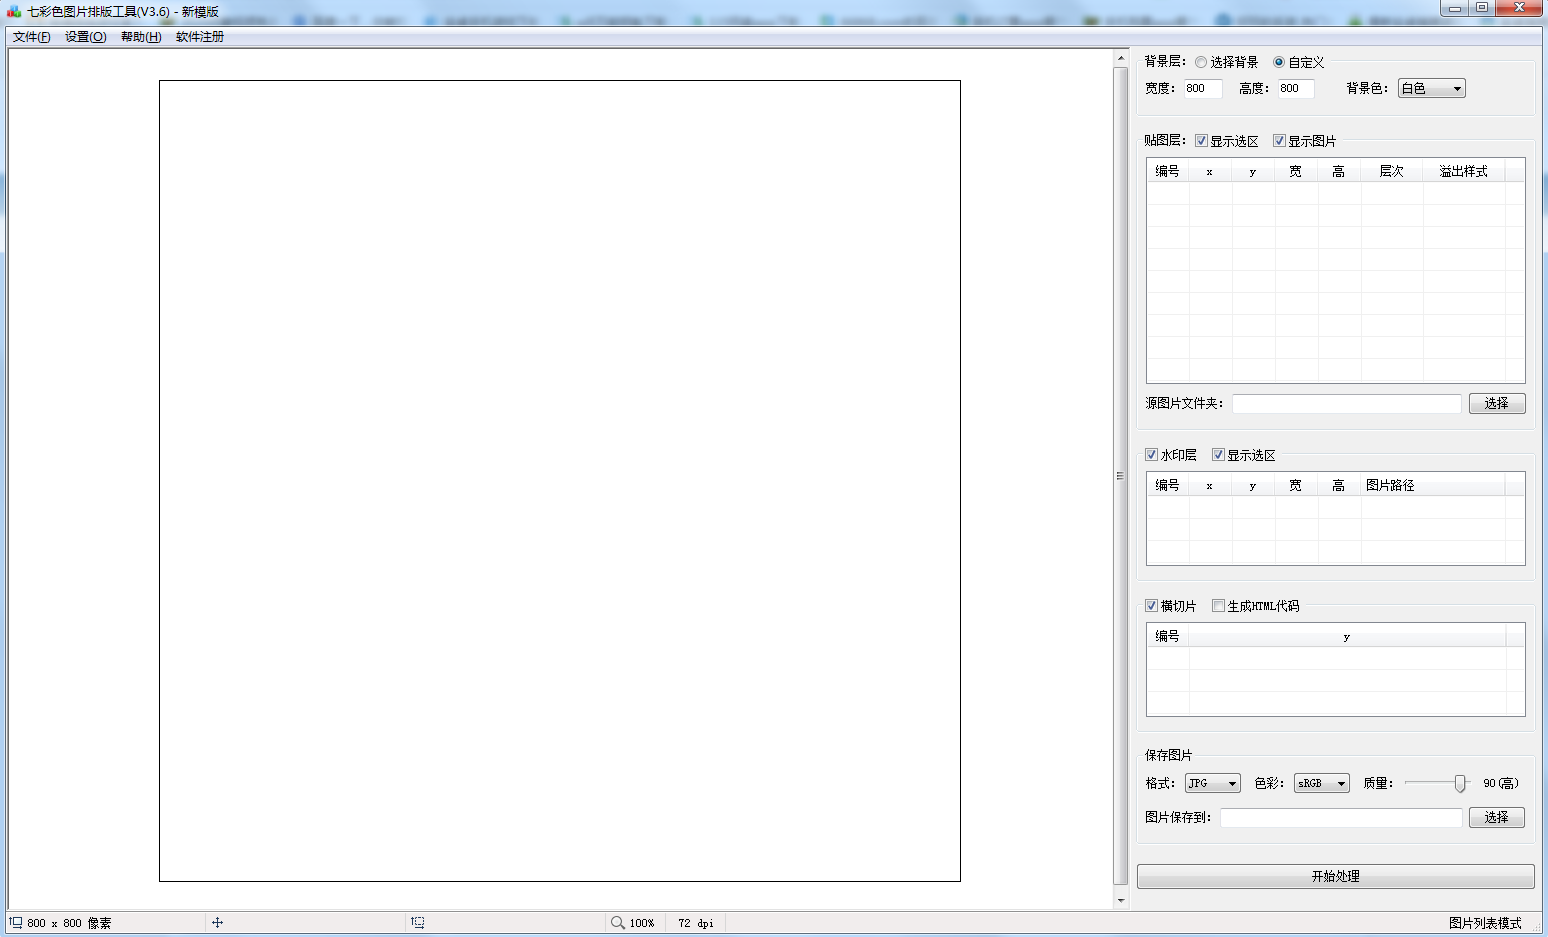Click the selection size icon in status bar
The width and height of the screenshot is (1548, 937).
[418, 922]
